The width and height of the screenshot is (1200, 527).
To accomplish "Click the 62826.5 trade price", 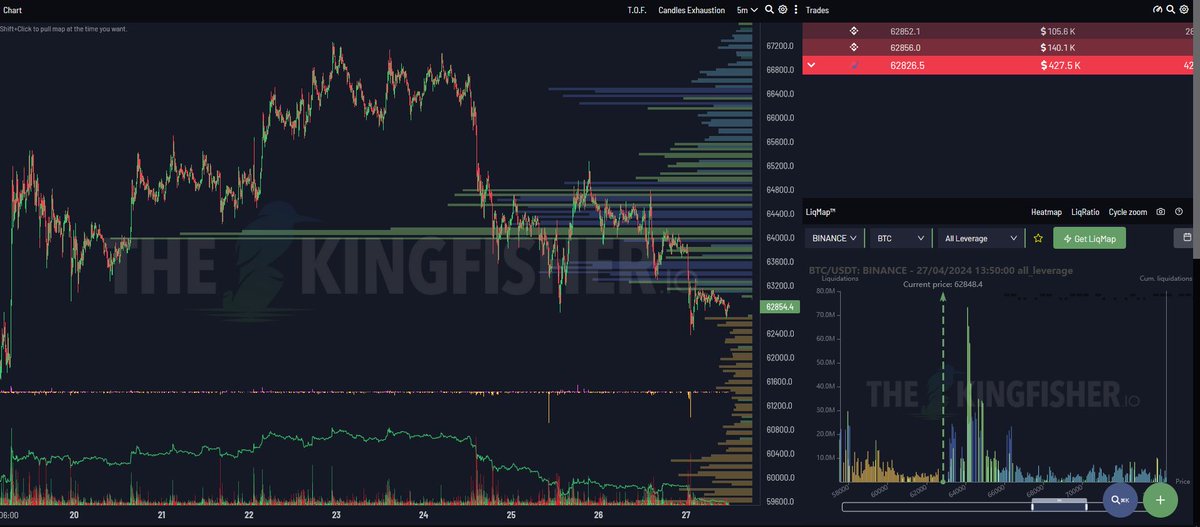I will coord(907,65).
